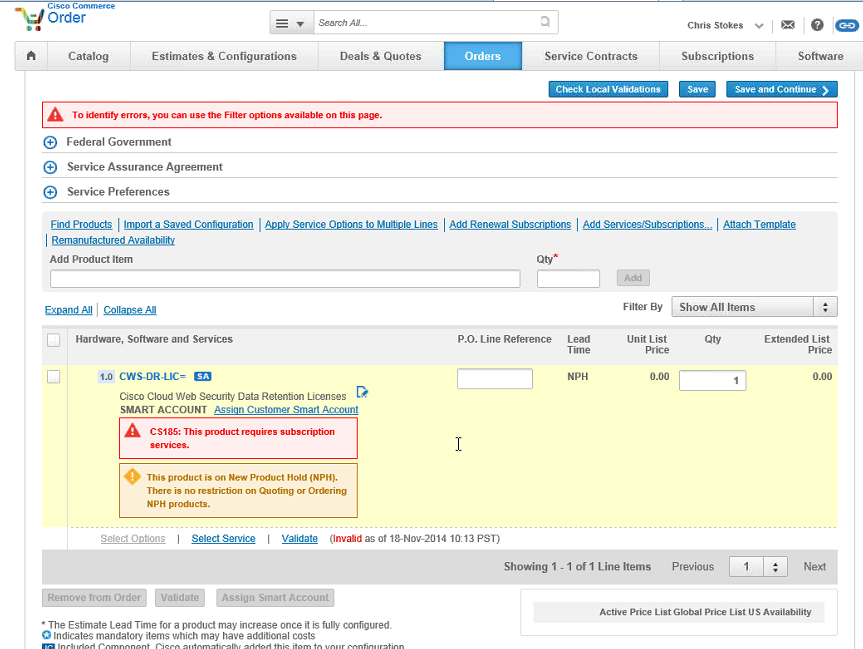Viewport: 863px width, 649px height.
Task: Select the Orders tab
Action: tap(483, 56)
